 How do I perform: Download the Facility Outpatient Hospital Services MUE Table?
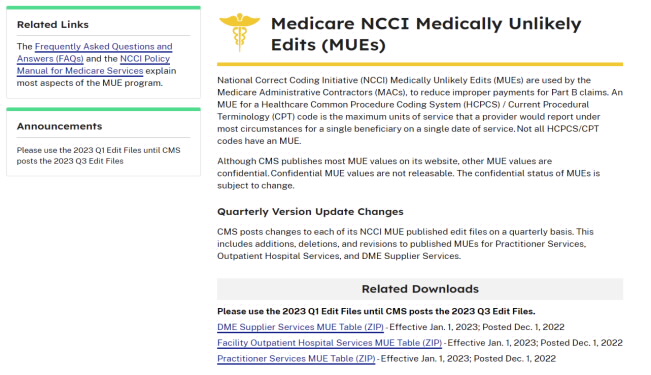[329, 343]
